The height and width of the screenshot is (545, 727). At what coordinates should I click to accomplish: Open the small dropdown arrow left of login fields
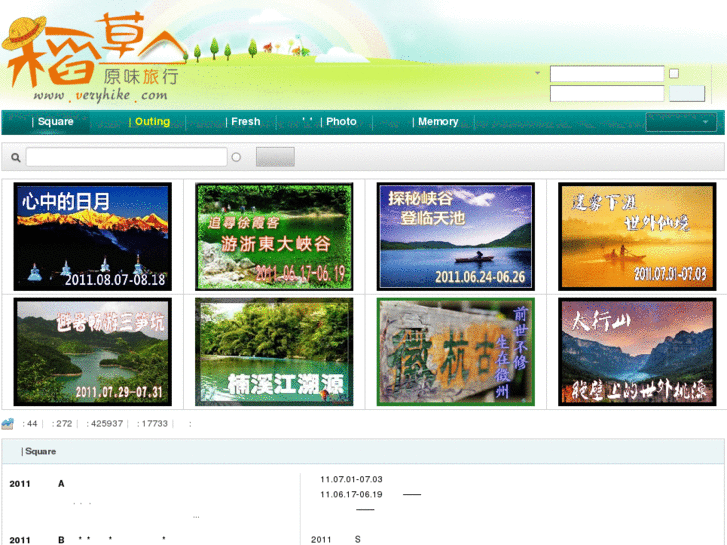point(537,73)
